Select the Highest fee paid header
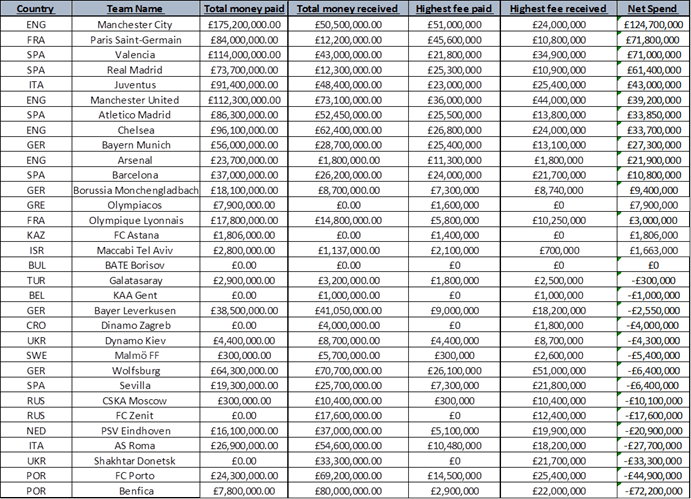Viewport: 691px width, 499px height. 454,8
